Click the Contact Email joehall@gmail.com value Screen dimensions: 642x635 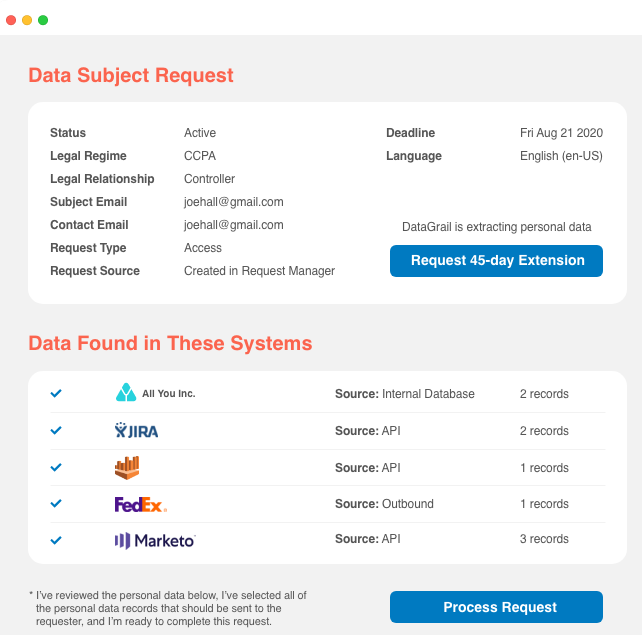coord(233,225)
